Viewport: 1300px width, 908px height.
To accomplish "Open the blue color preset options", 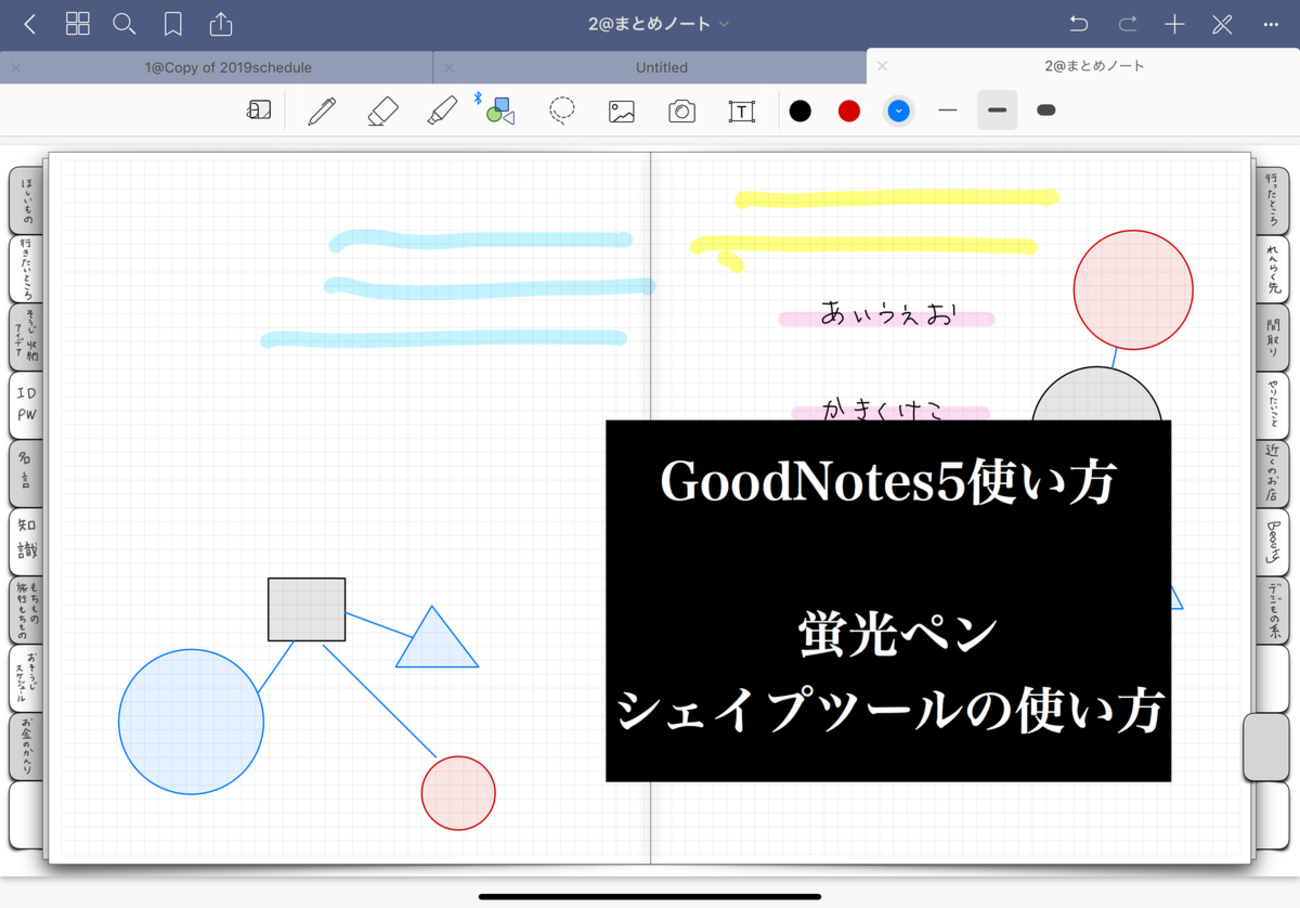I will [898, 110].
